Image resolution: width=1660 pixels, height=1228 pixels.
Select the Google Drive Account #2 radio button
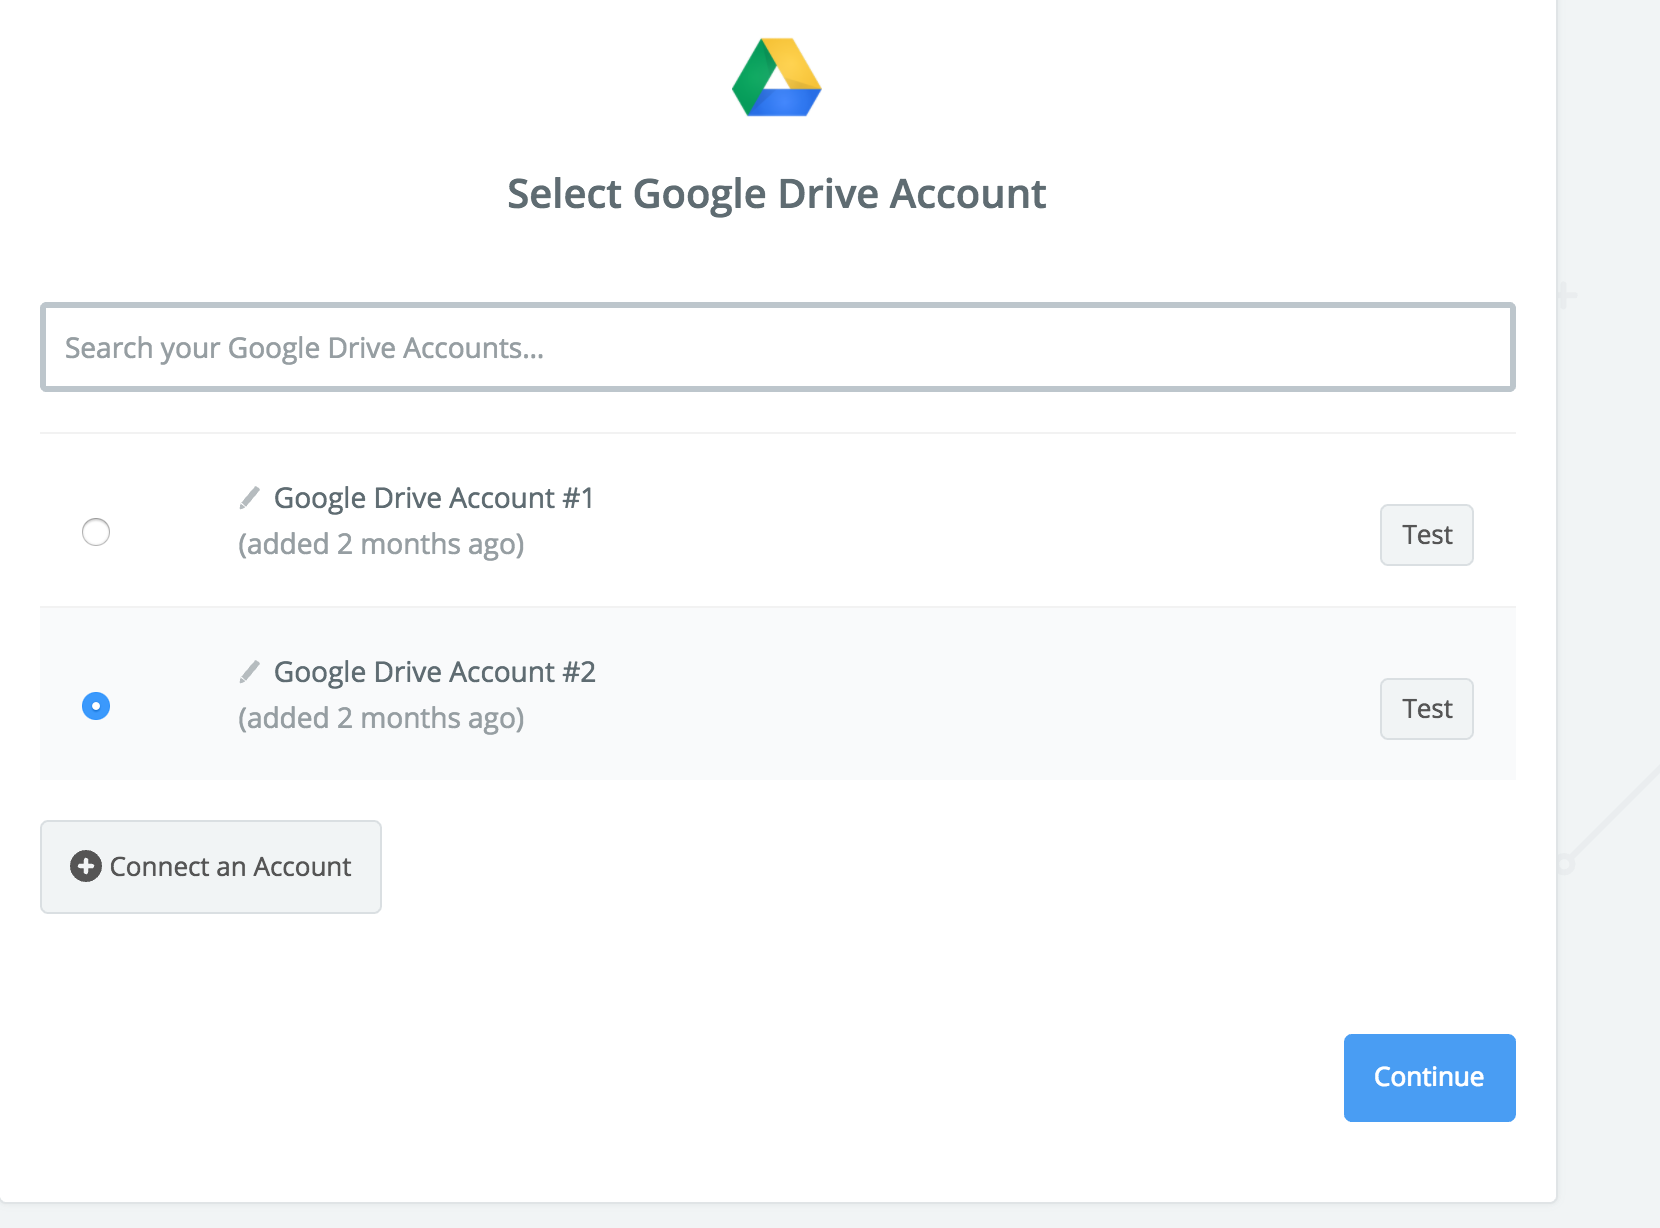click(x=96, y=706)
